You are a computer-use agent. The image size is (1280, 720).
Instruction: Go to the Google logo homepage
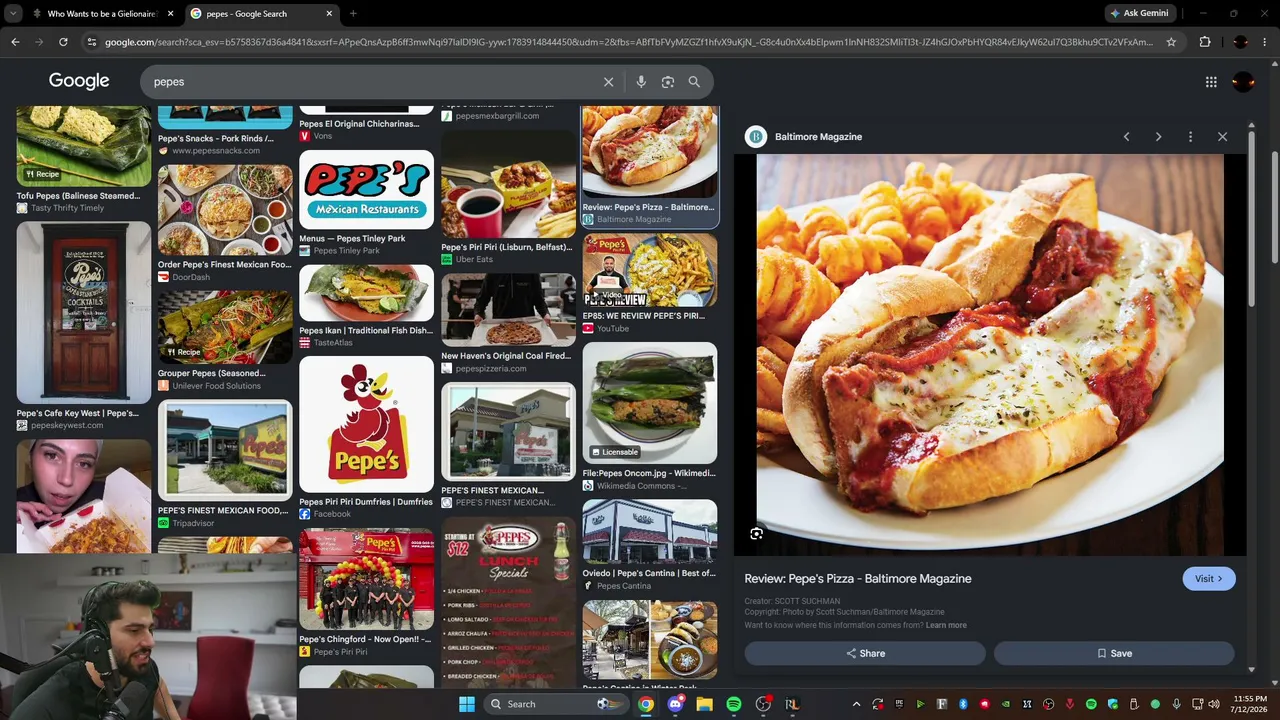[x=79, y=81]
